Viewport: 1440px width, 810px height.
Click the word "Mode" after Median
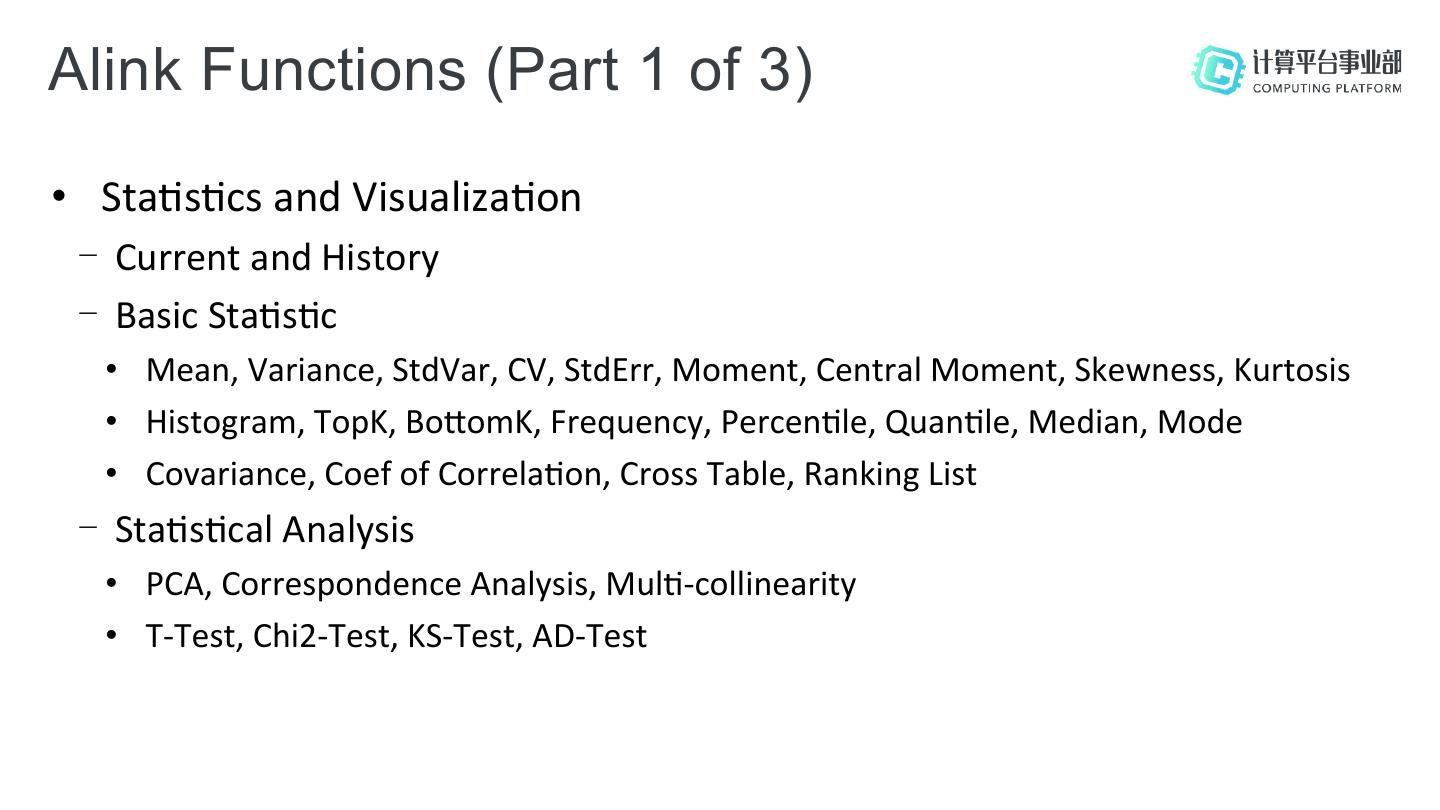(1199, 422)
